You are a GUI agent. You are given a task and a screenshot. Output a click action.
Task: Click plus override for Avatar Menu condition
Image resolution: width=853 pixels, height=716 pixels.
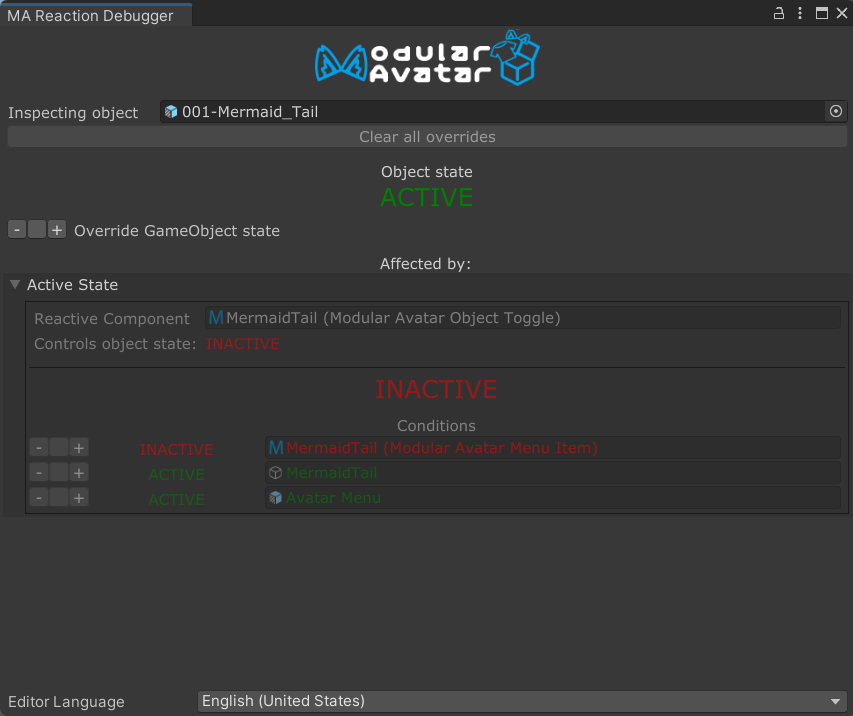[79, 498]
